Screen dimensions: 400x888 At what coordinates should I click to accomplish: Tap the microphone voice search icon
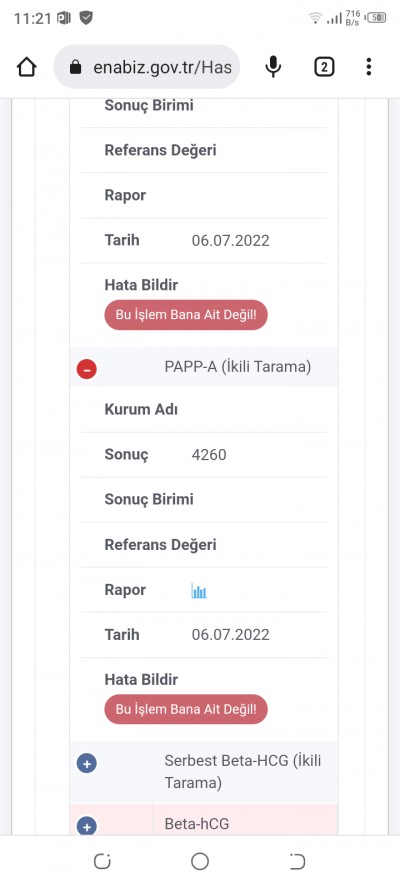click(273, 67)
